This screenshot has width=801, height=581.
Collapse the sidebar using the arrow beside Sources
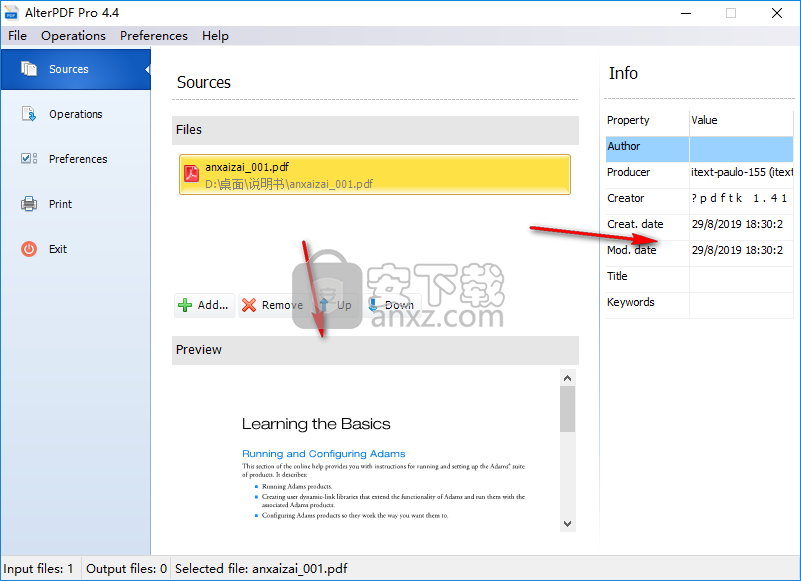pyautogui.click(x=148, y=69)
